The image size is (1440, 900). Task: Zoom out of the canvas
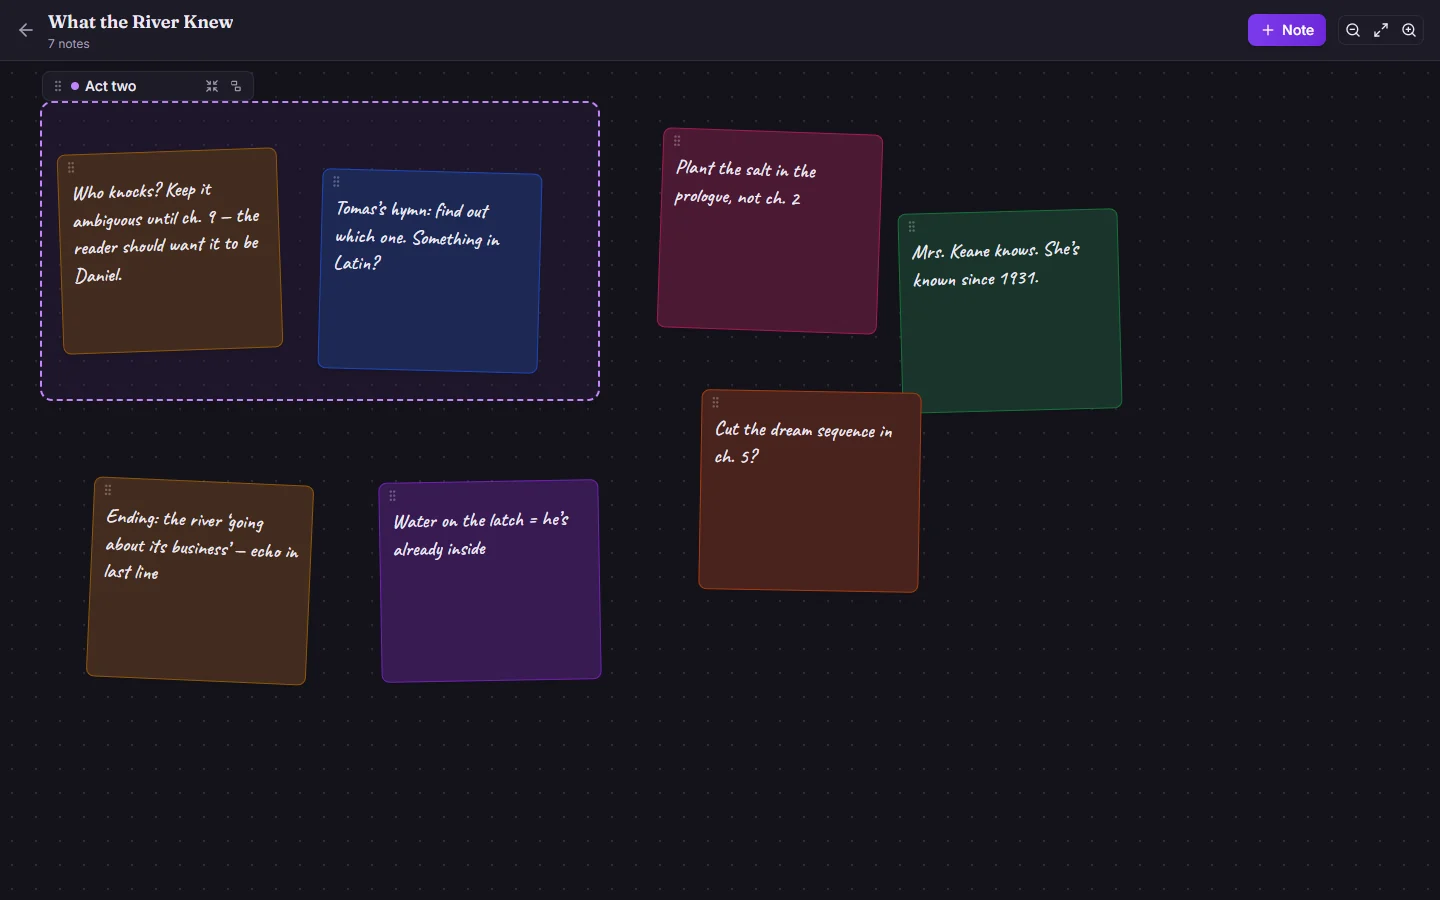tap(1353, 30)
